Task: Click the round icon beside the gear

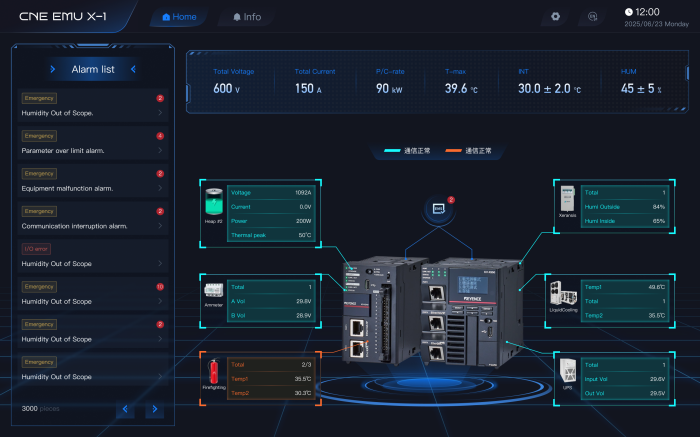Action: point(592,17)
